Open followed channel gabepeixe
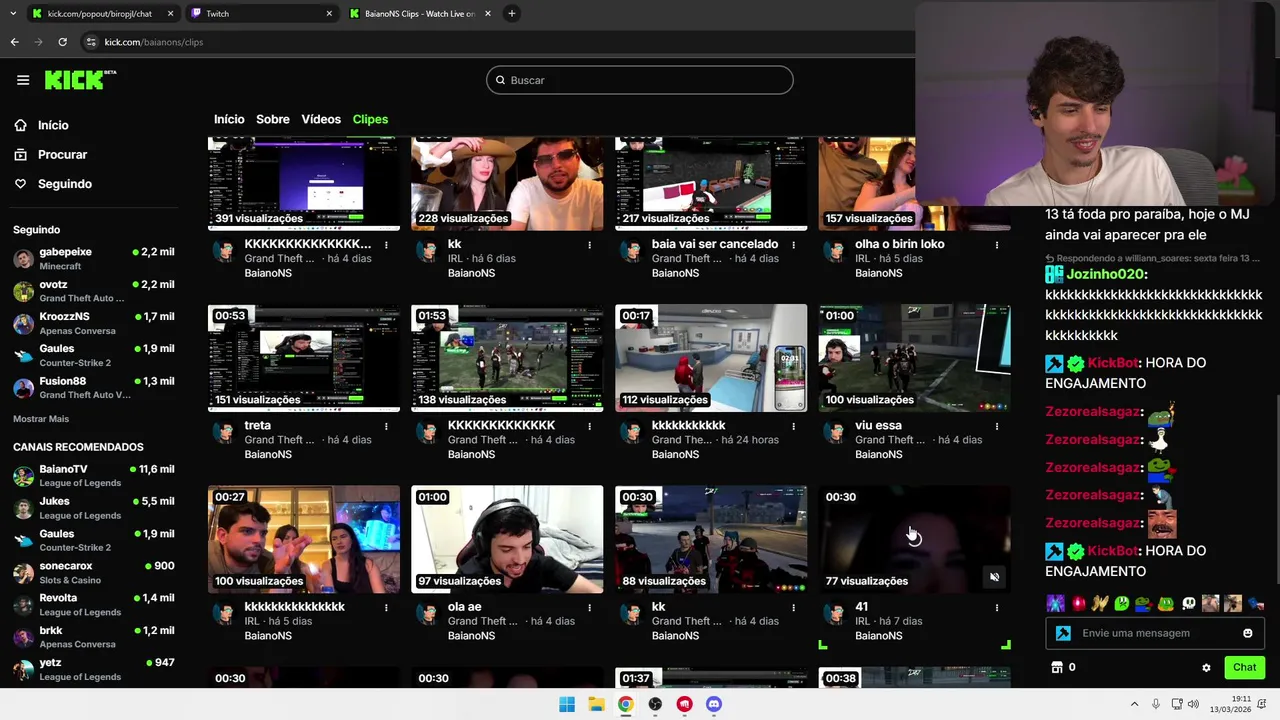 [x=94, y=259]
